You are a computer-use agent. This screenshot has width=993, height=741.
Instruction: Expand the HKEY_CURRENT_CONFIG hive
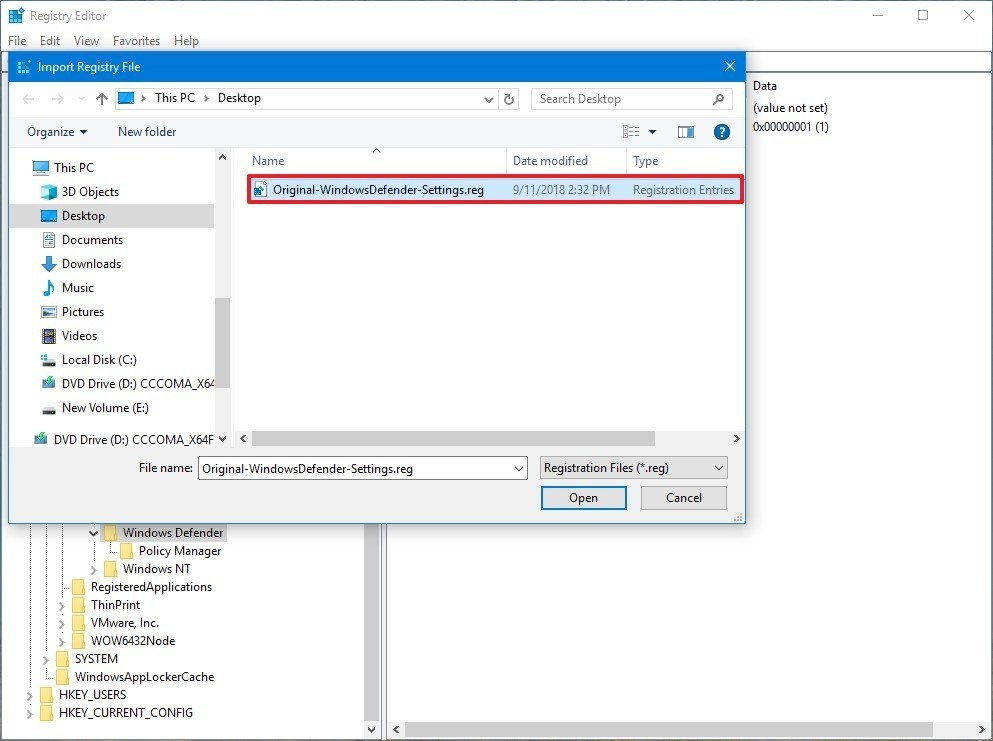[29, 713]
